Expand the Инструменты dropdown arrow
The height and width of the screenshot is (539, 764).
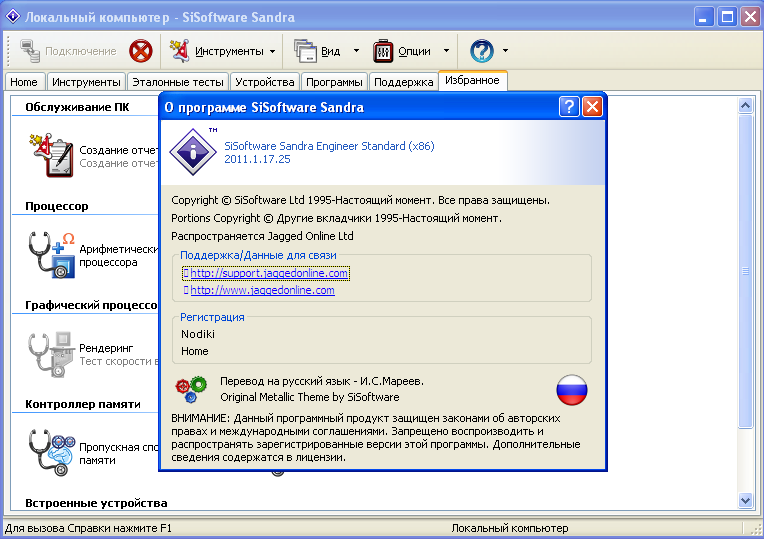(272, 51)
